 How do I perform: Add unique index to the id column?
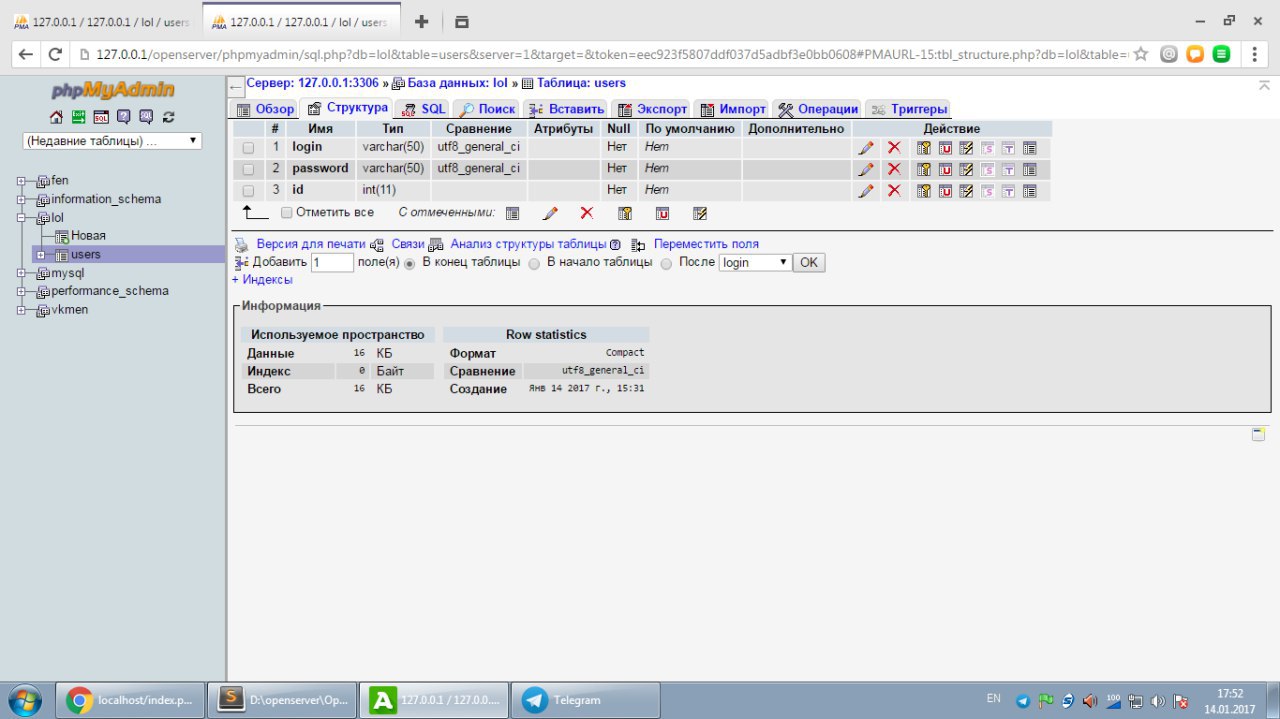pyautogui.click(x=945, y=190)
